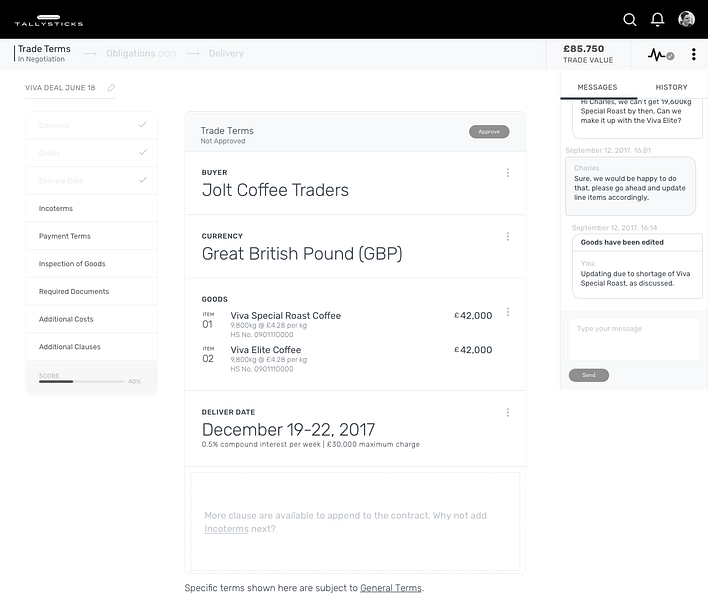
Task: Select the completed Goods sidebar item
Action: click(92, 153)
